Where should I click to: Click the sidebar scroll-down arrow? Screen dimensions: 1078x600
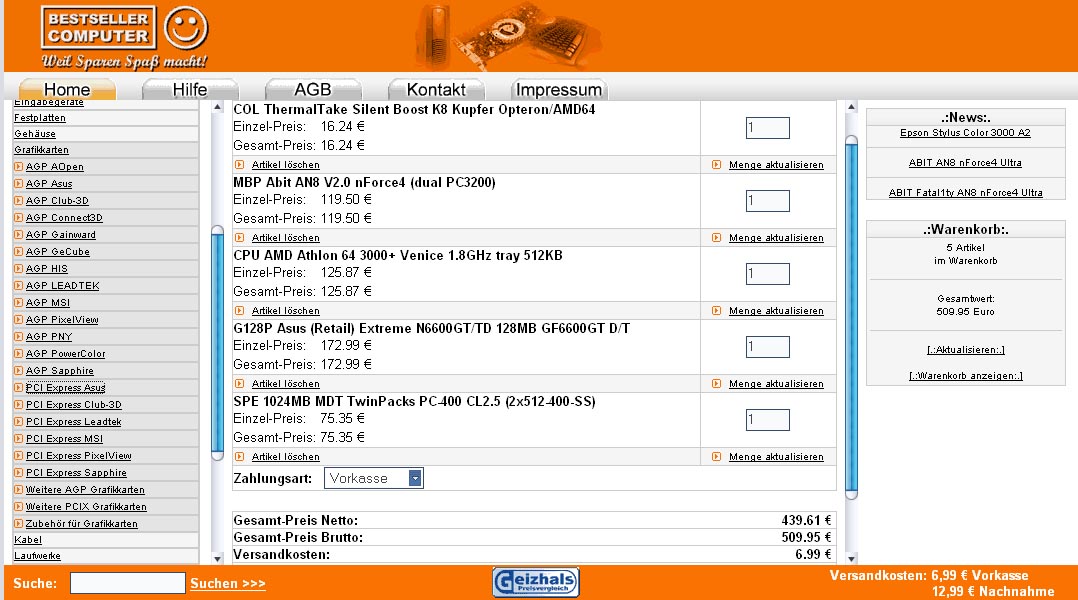217,559
